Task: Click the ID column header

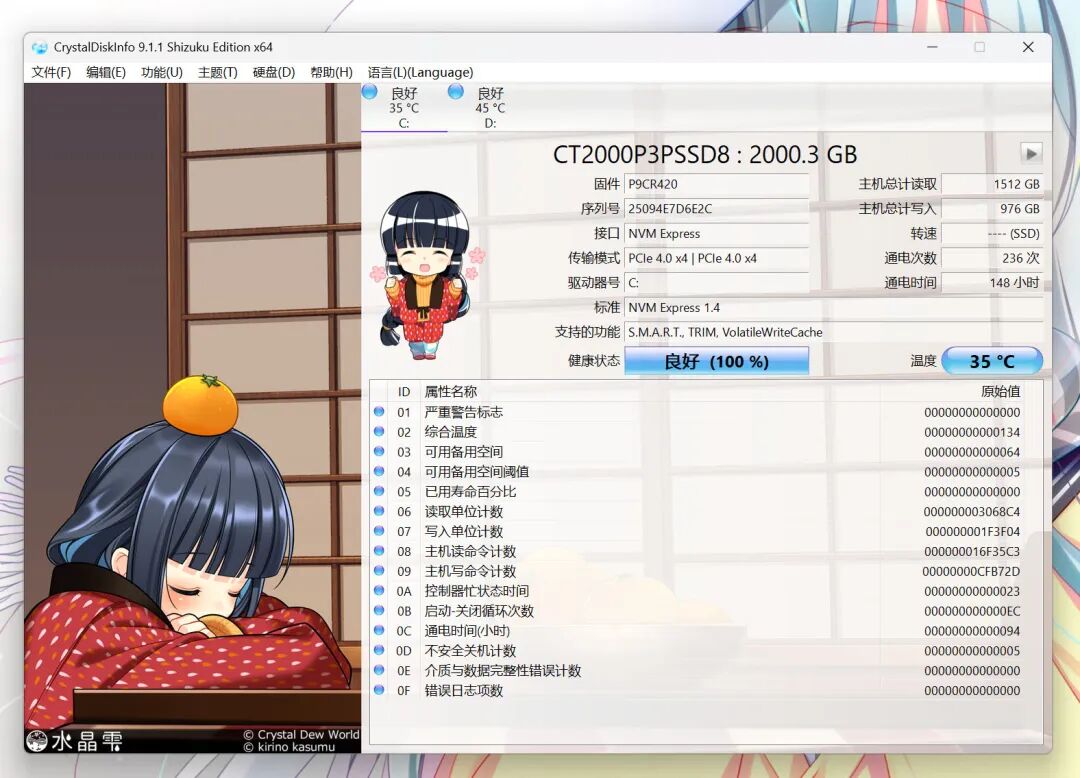Action: tap(404, 392)
